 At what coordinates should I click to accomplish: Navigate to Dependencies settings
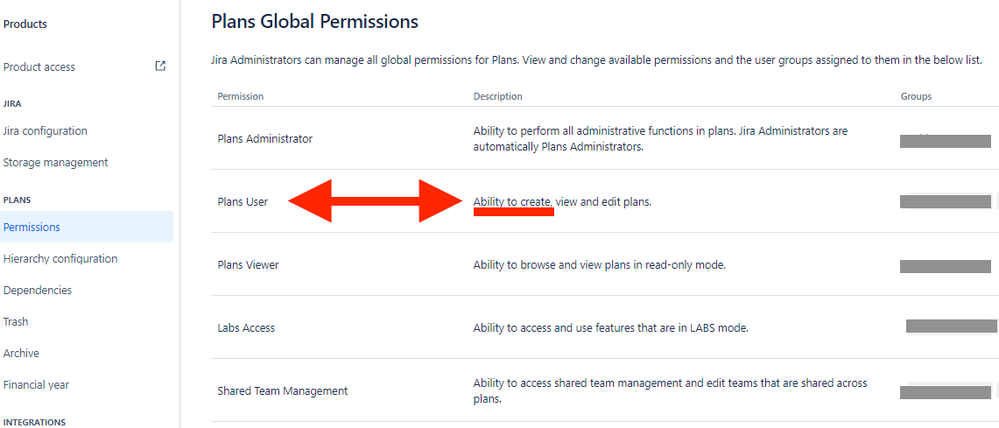[38, 290]
